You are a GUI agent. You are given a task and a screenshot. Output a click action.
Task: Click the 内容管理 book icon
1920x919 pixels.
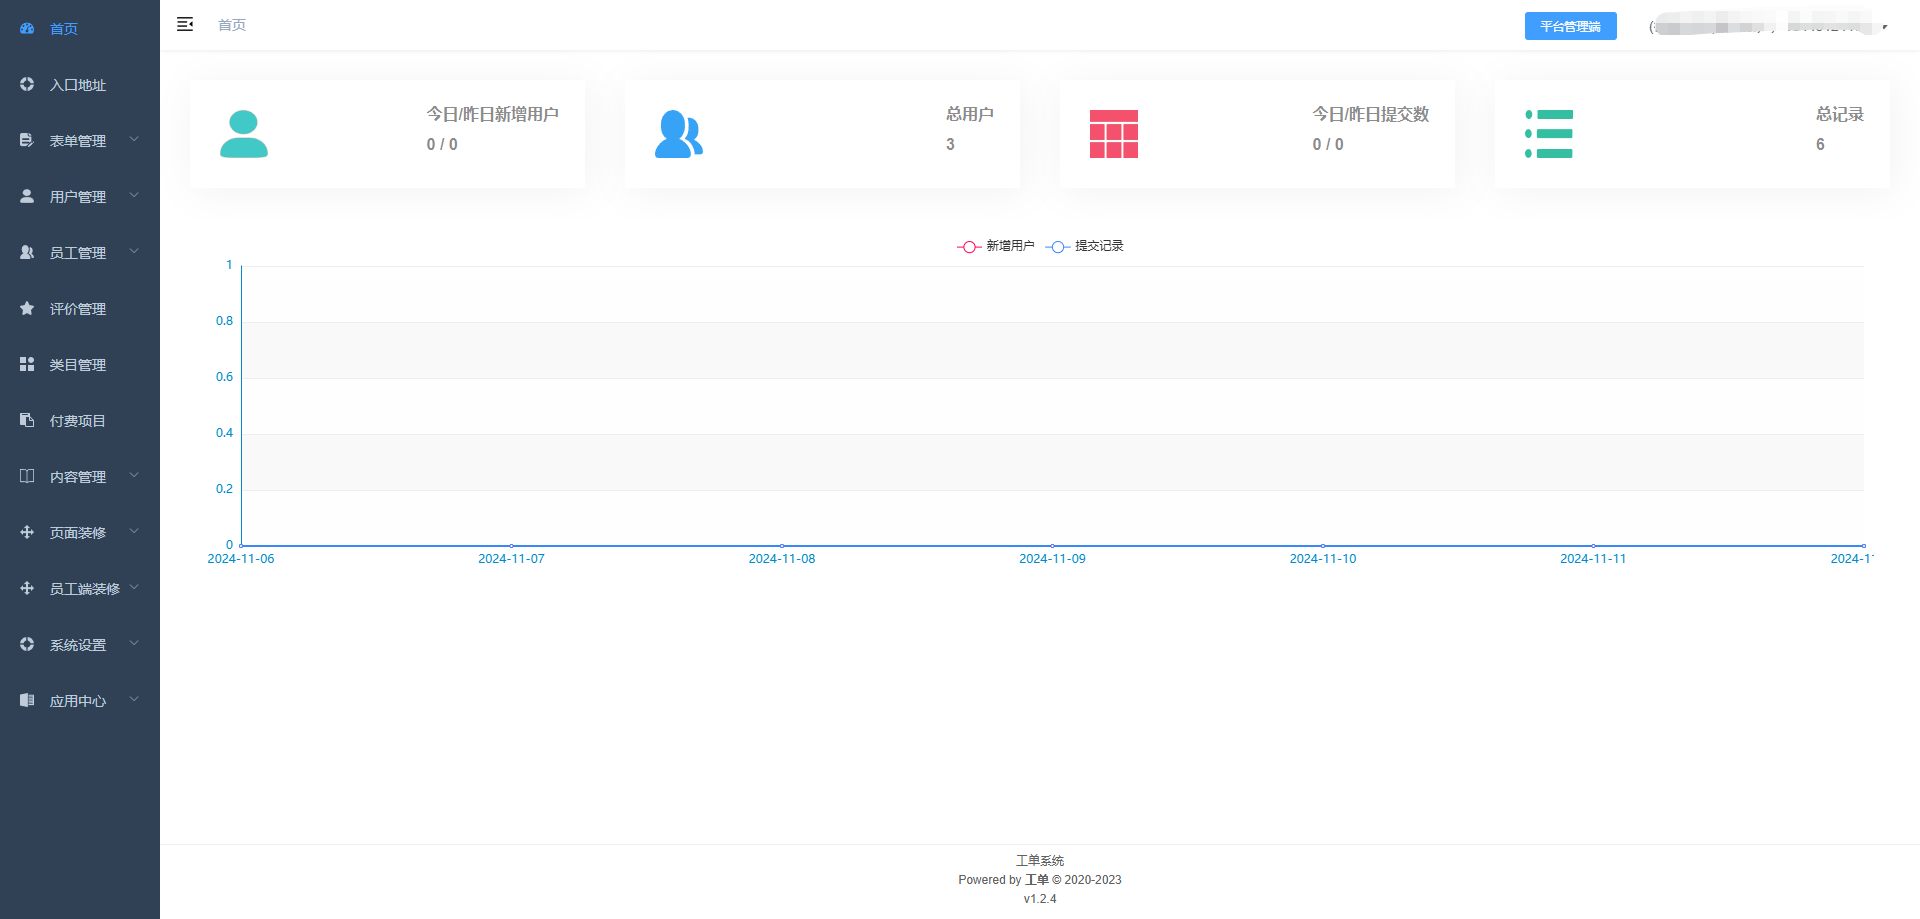pyautogui.click(x=27, y=476)
